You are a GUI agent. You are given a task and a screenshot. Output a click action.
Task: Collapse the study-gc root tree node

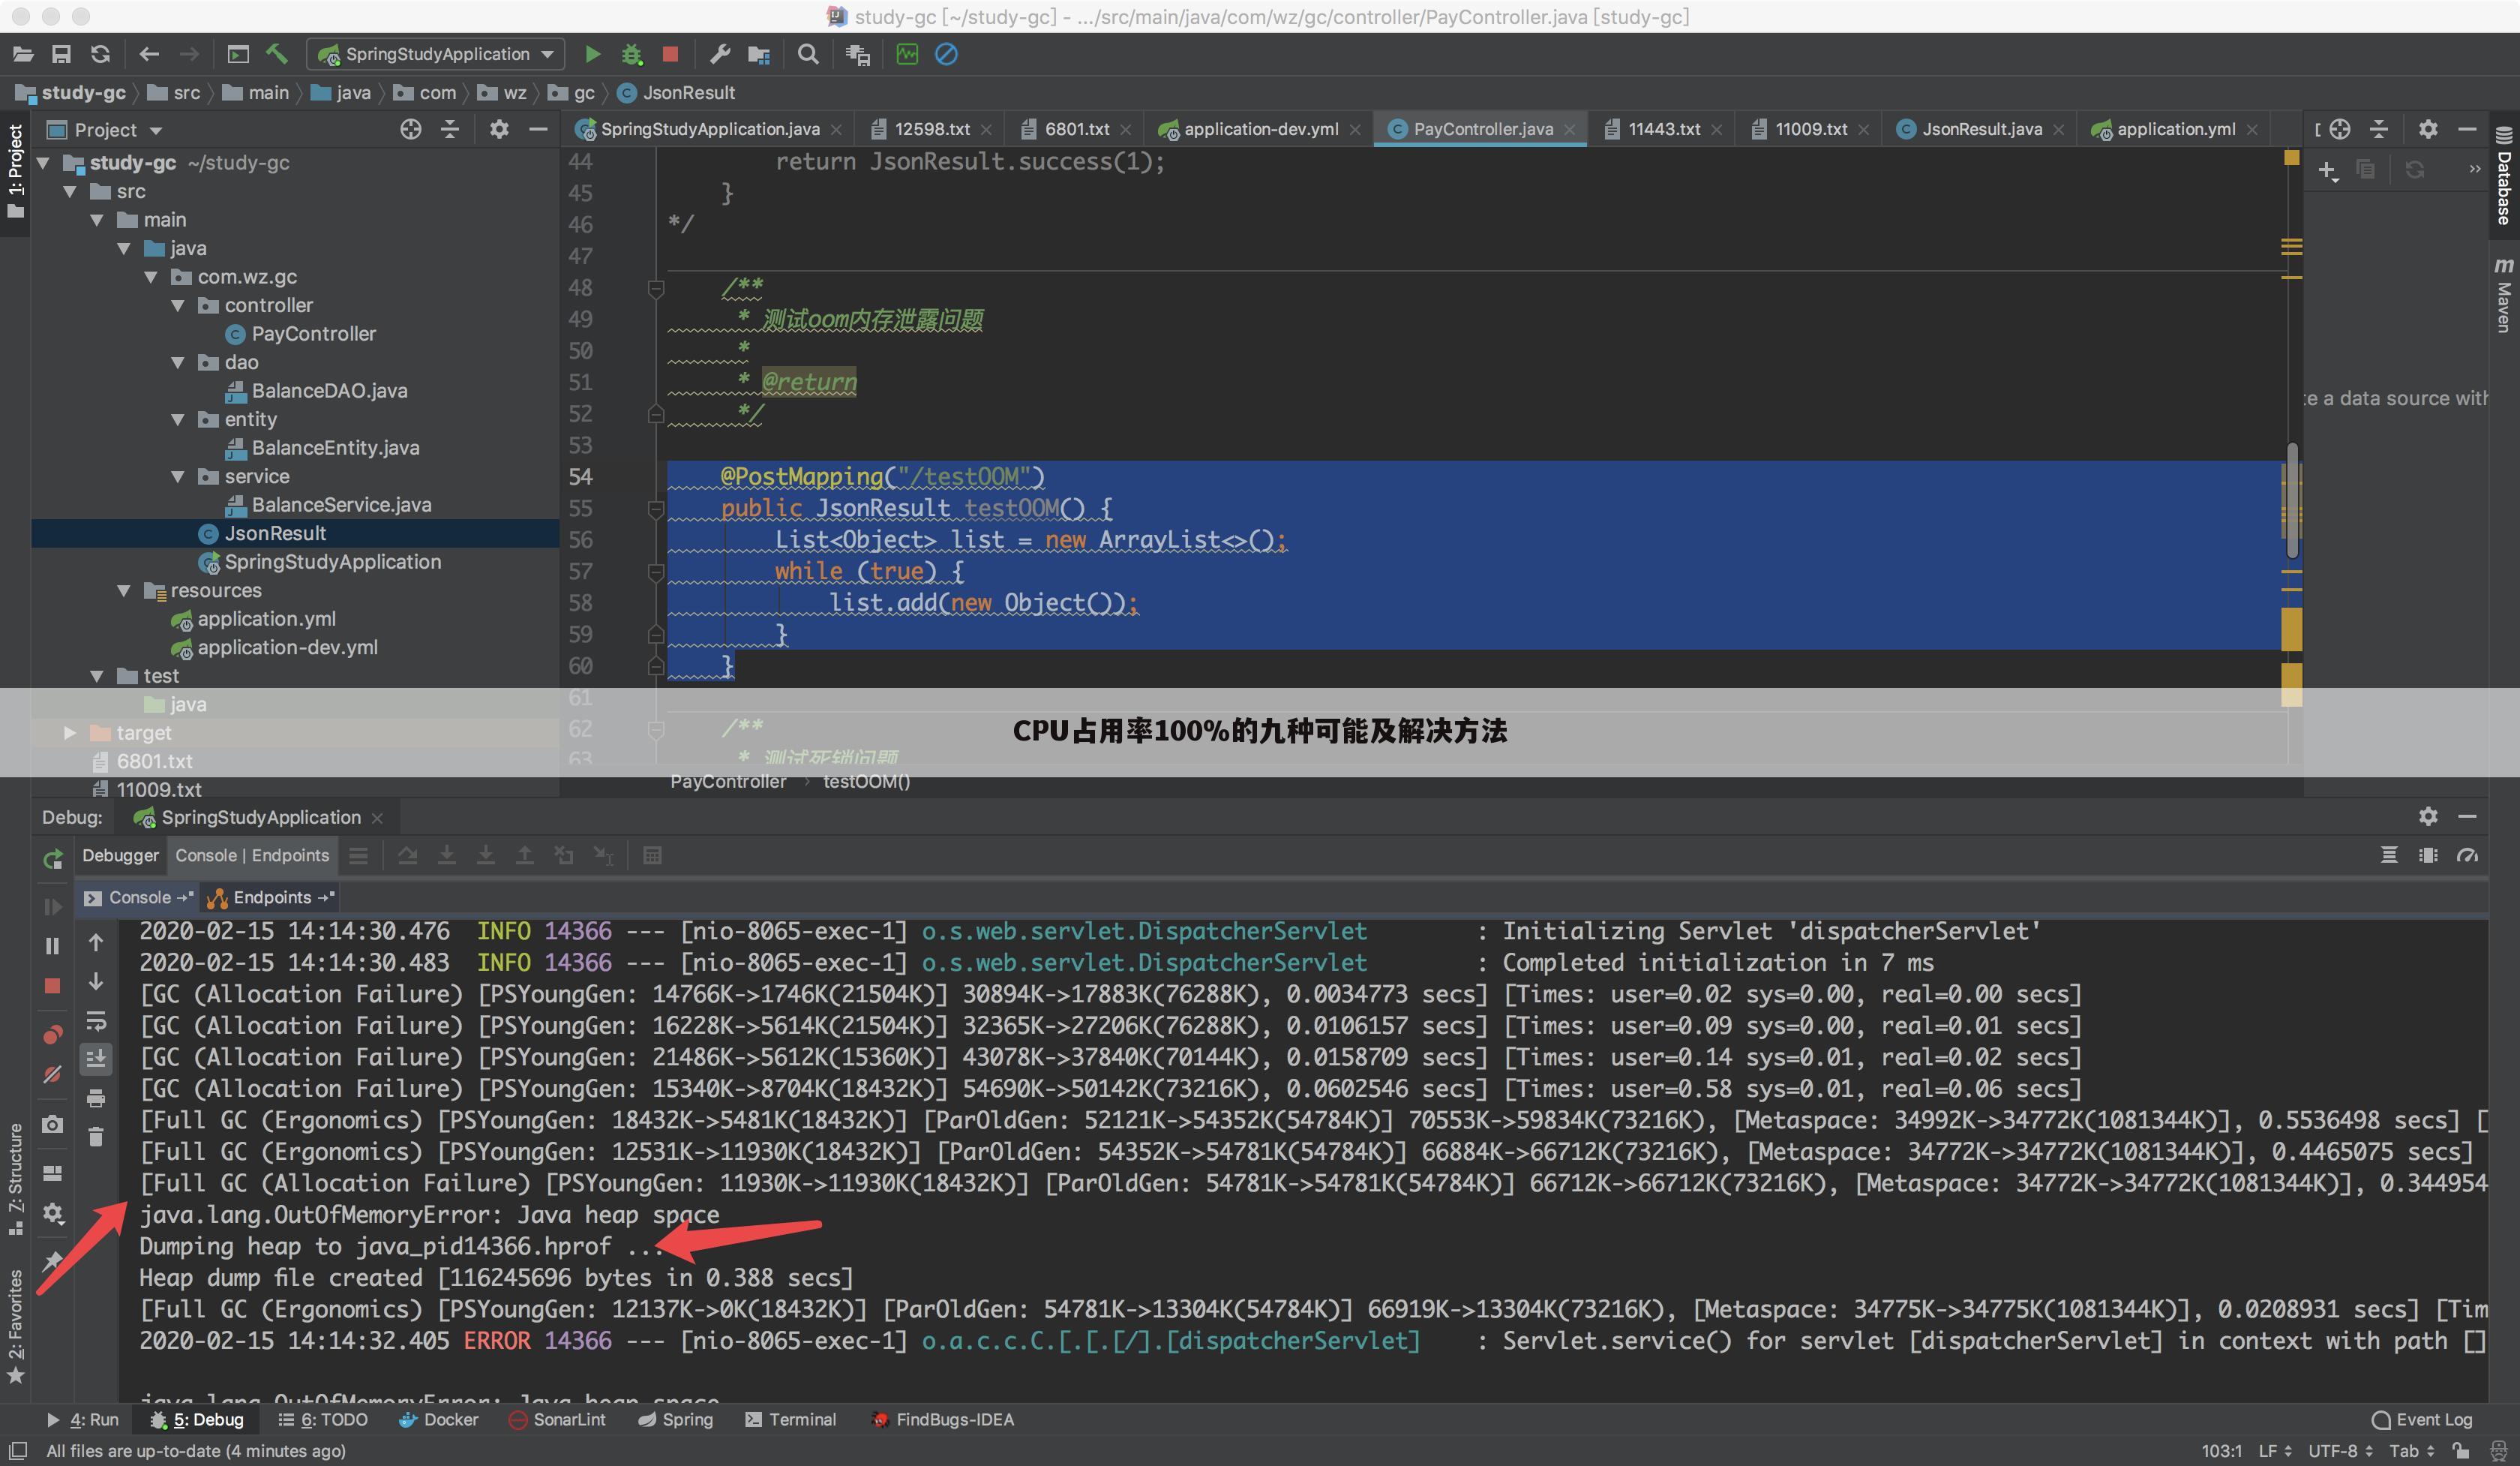pyautogui.click(x=43, y=163)
